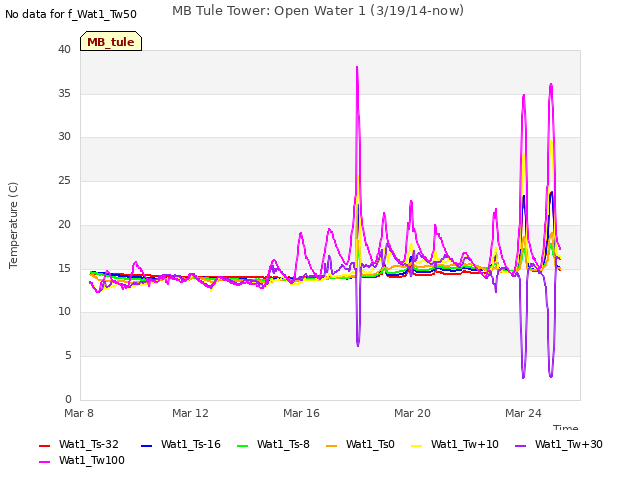Viewport: 640px width, 480px height.
Task: Toggle Wat1_Ts-16 series legend label
Action: 191,444
